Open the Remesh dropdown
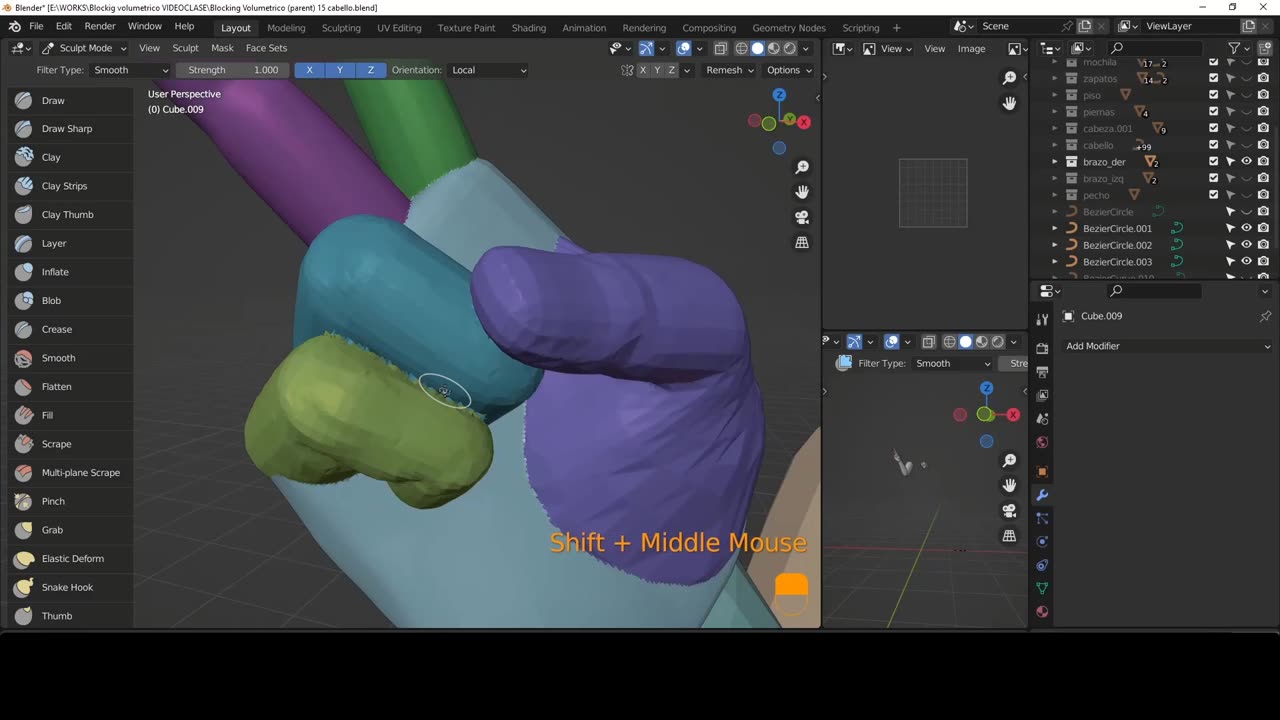The image size is (1280, 720). point(730,70)
